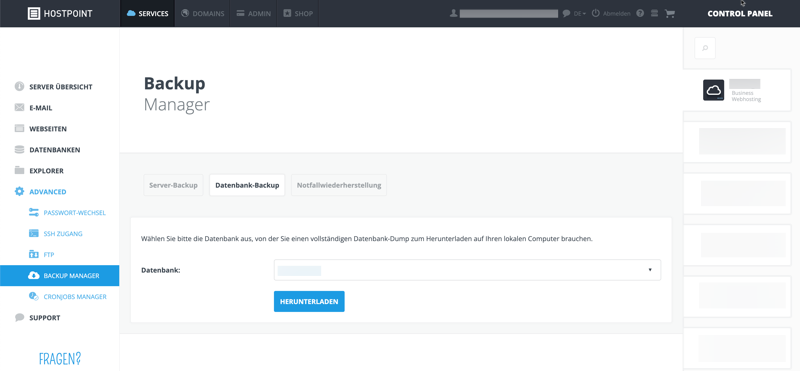Click the Server Übersicht info icon
Image resolution: width=800 pixels, height=371 pixels.
coord(19,86)
